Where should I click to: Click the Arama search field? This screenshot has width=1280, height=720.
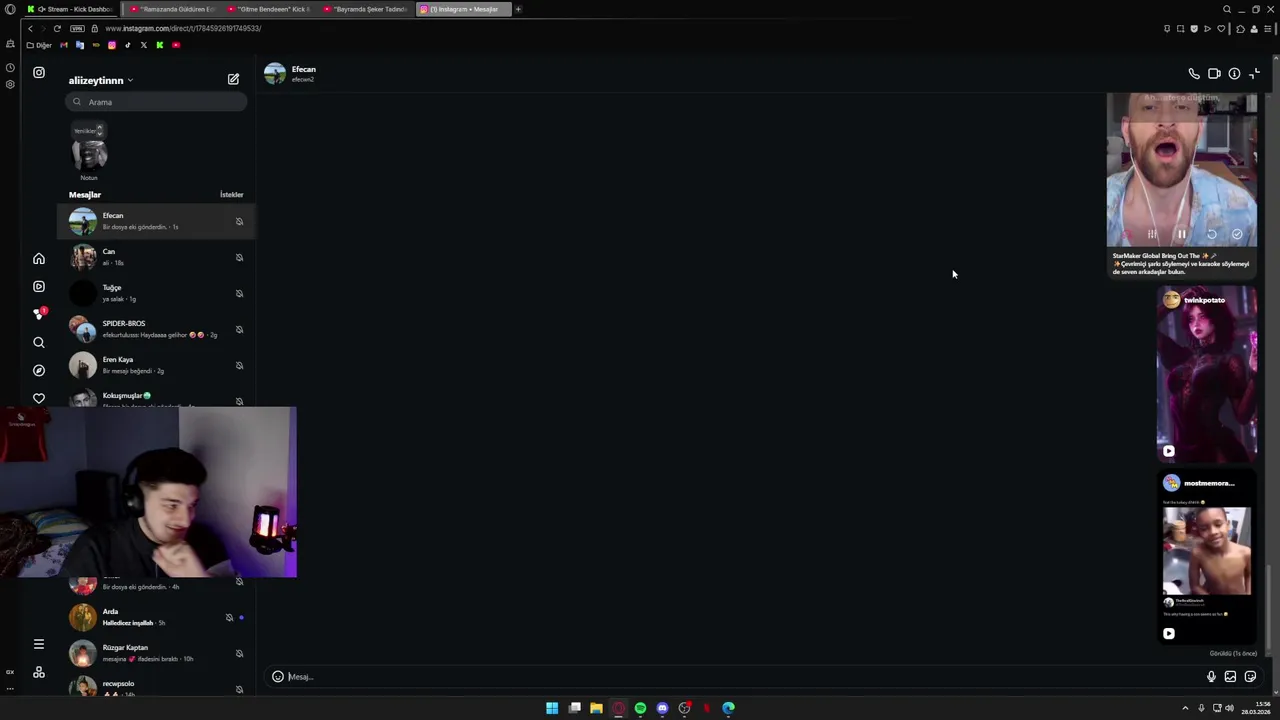pos(156,102)
